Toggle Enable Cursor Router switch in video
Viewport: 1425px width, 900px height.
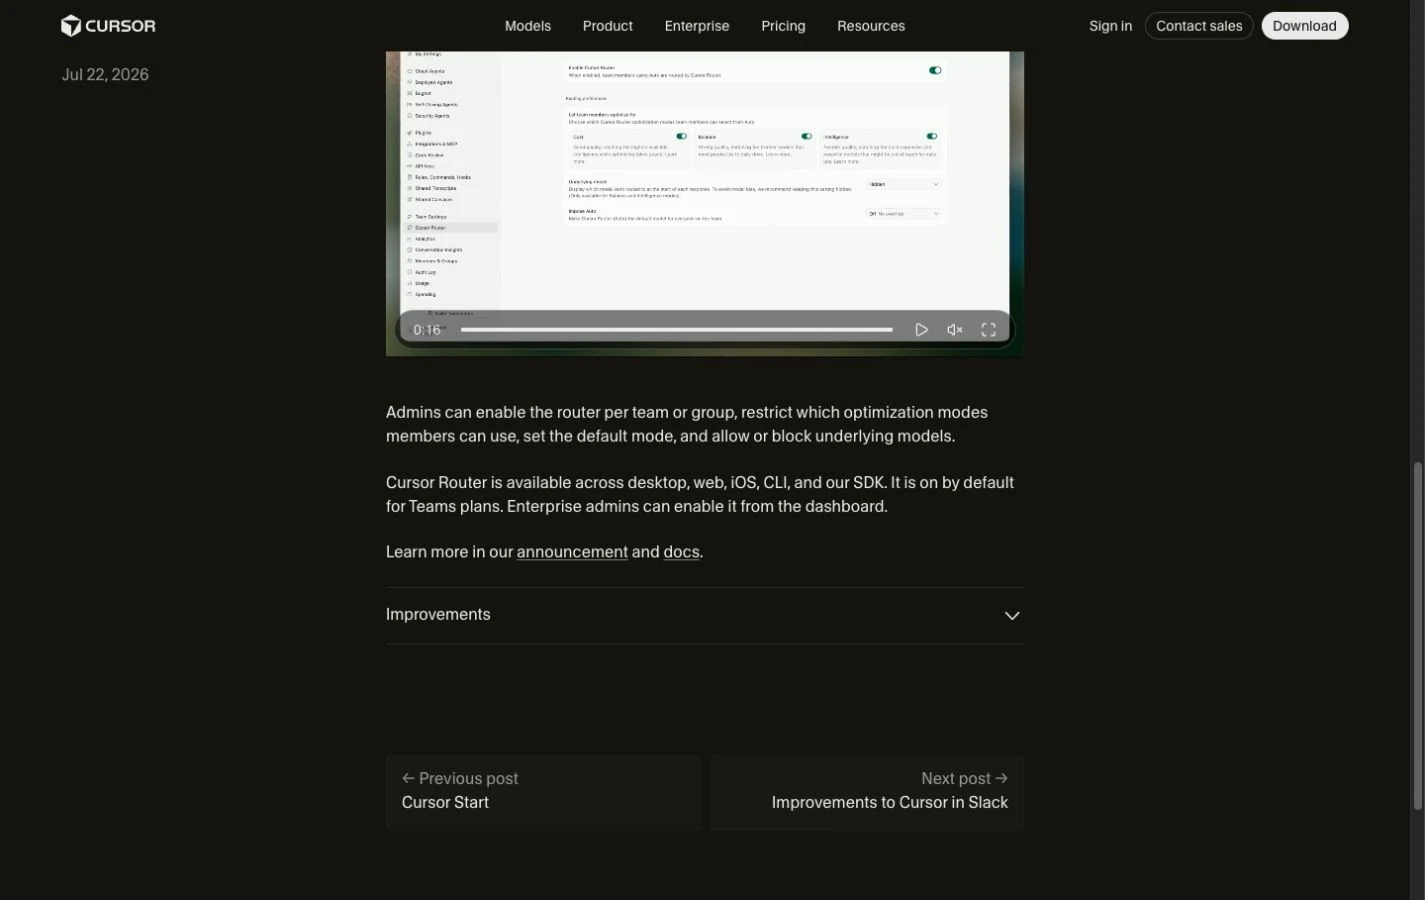935,71
